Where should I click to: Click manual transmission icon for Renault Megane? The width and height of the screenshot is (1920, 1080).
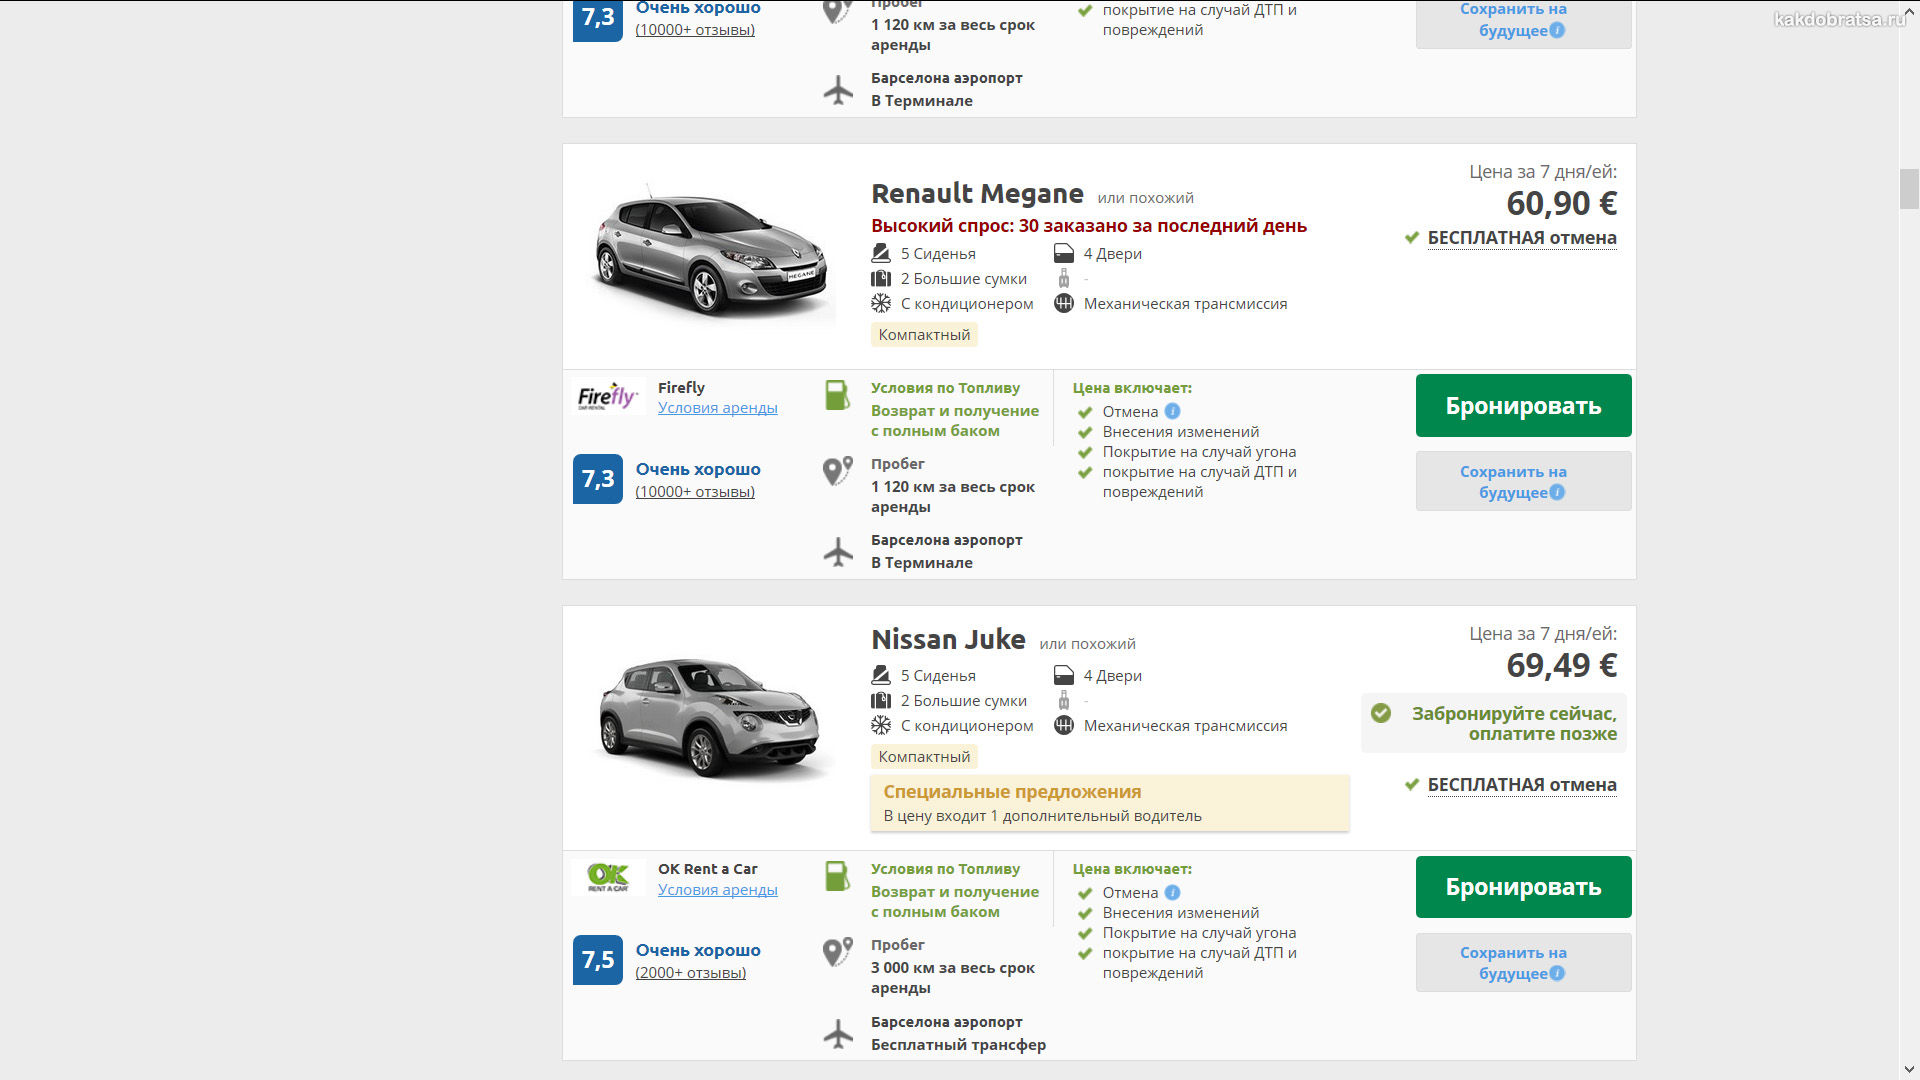pyautogui.click(x=1064, y=303)
